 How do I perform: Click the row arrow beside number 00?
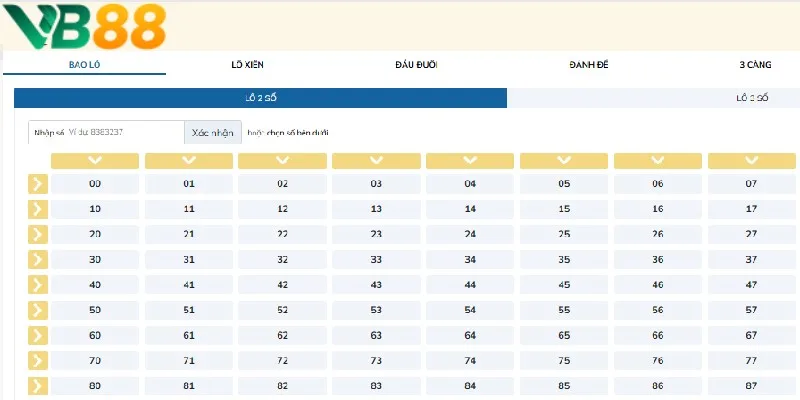click(x=39, y=183)
